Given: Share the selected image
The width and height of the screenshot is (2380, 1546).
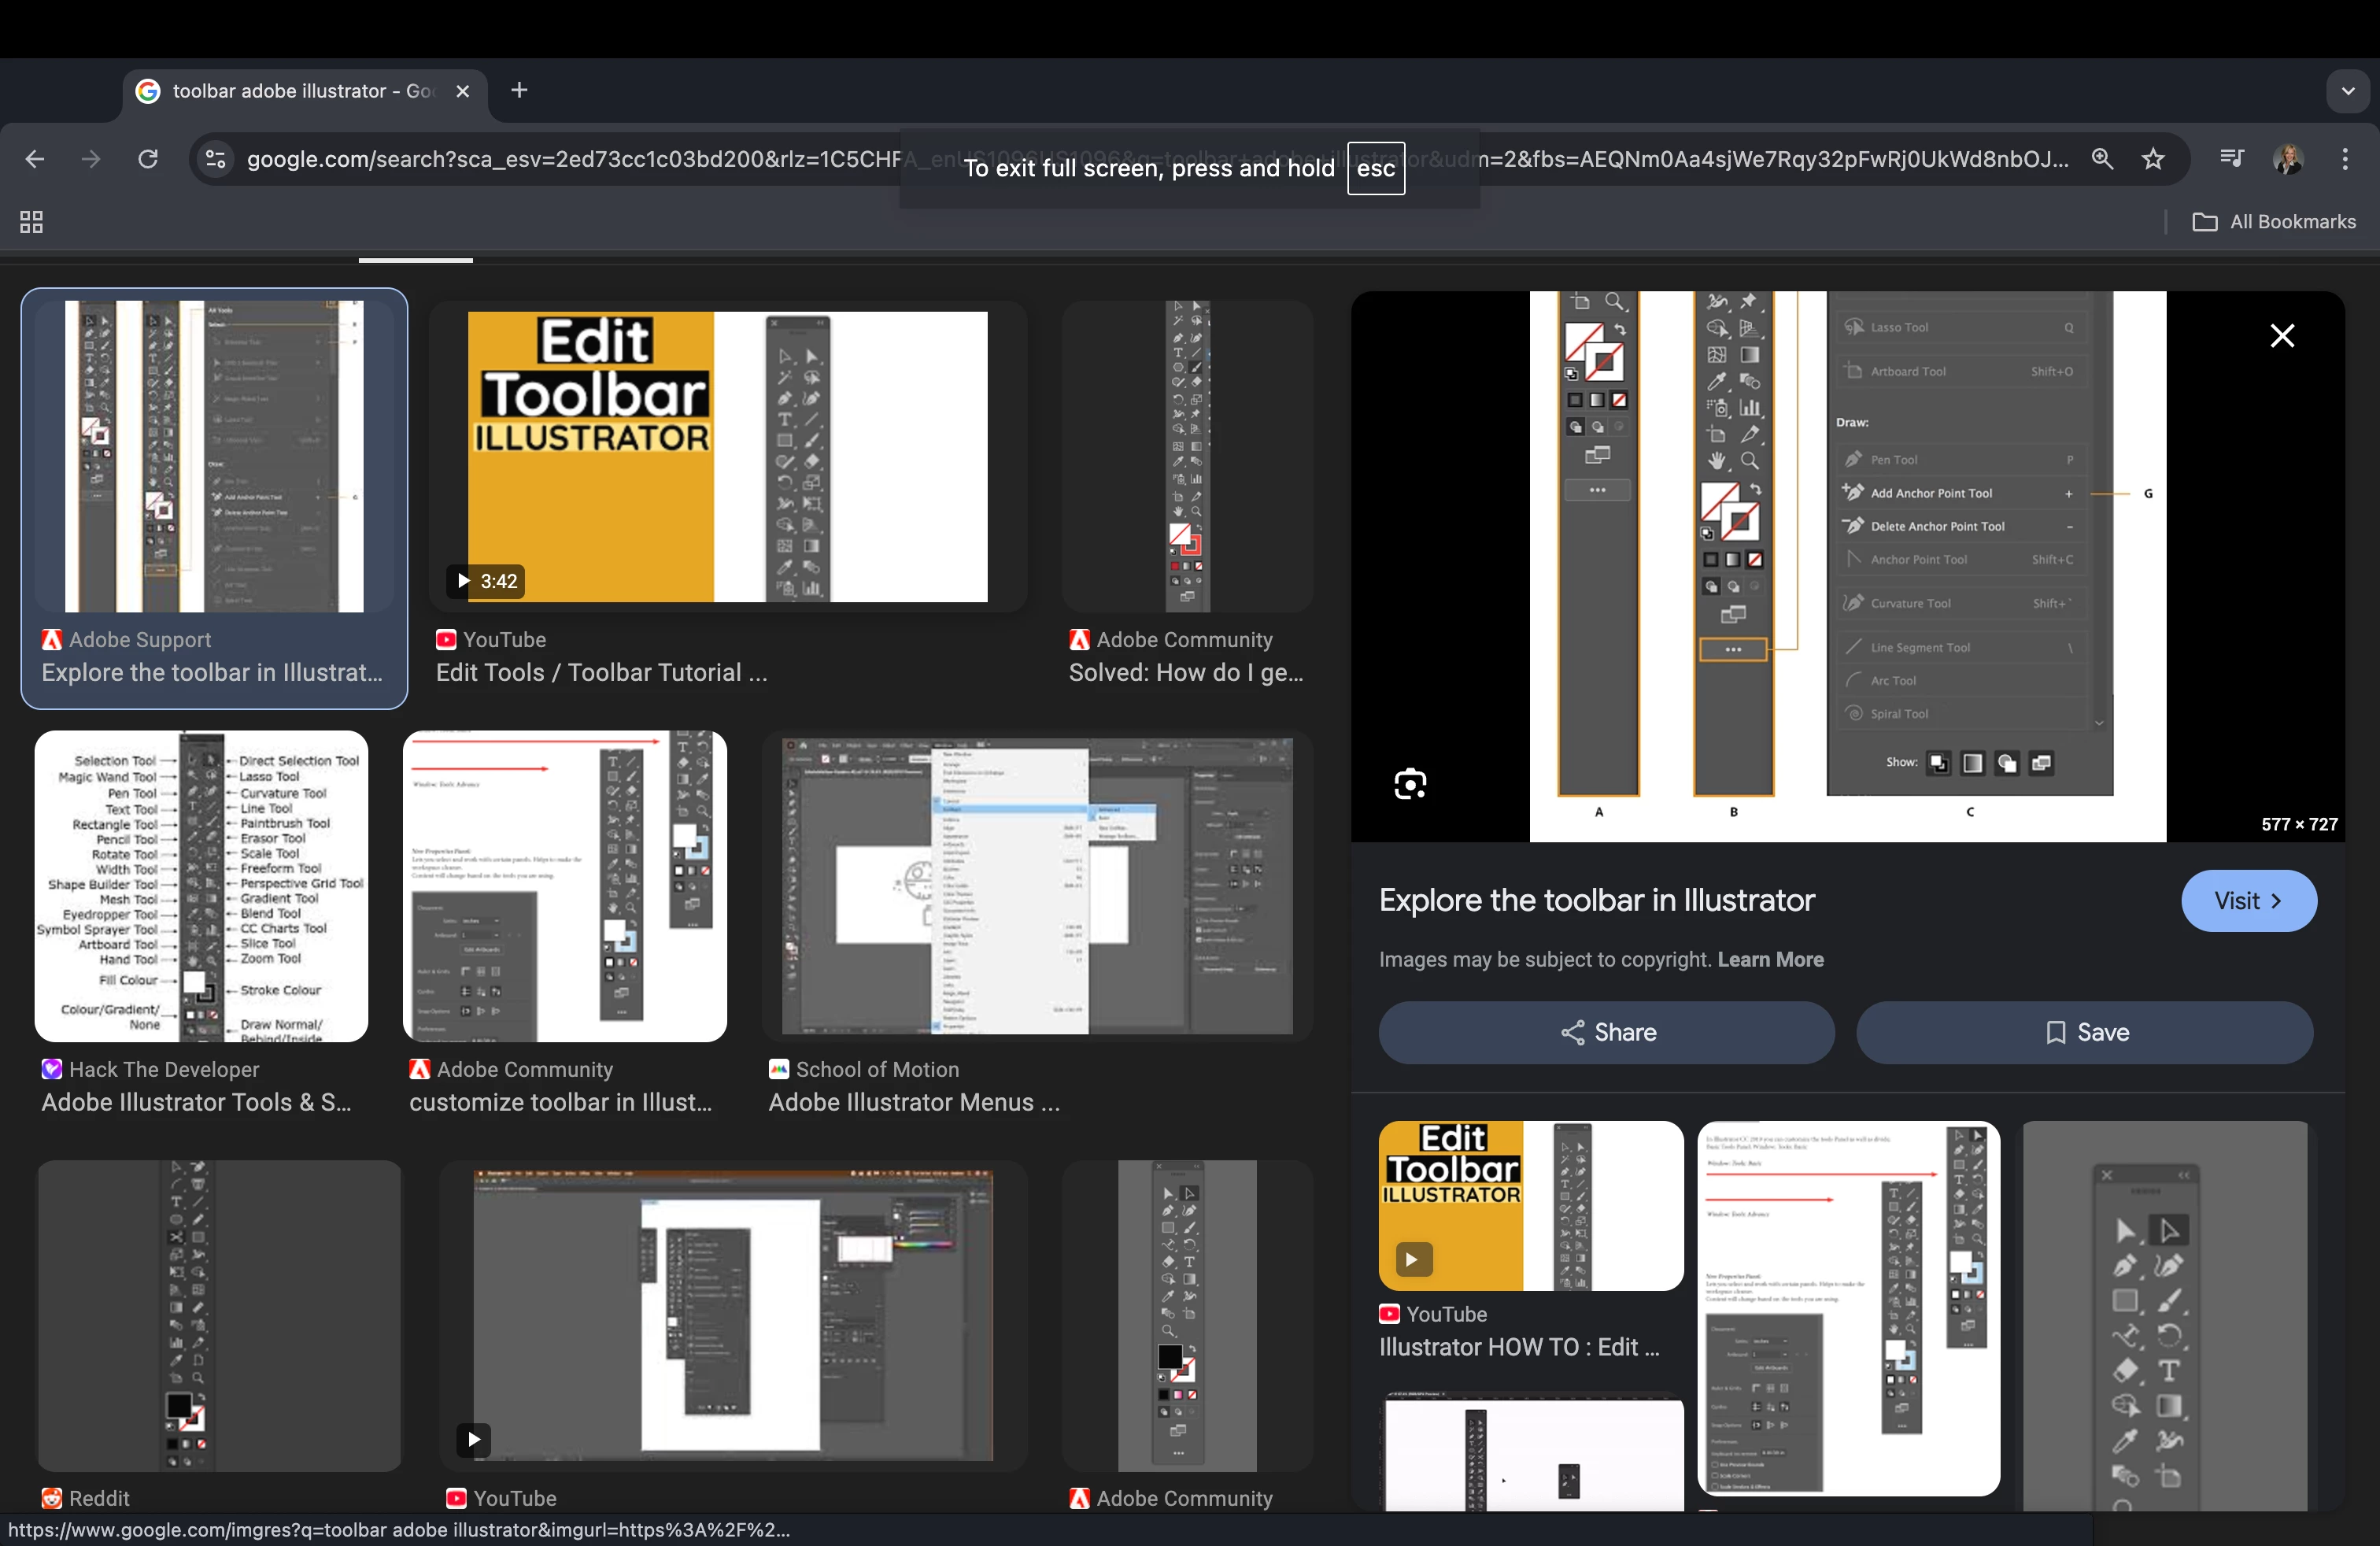Looking at the screenshot, I should (1606, 1033).
